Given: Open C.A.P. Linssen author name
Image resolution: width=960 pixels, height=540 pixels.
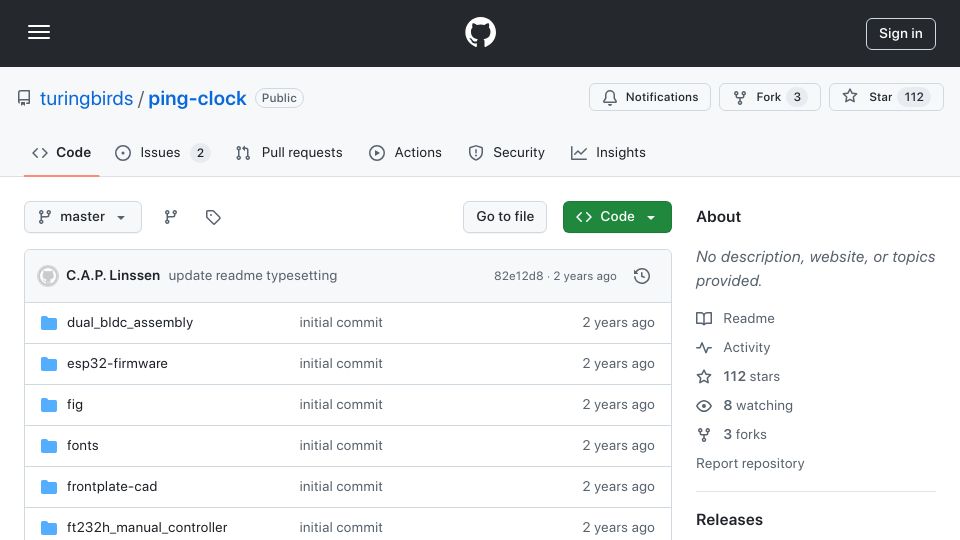Looking at the screenshot, I should pos(113,276).
